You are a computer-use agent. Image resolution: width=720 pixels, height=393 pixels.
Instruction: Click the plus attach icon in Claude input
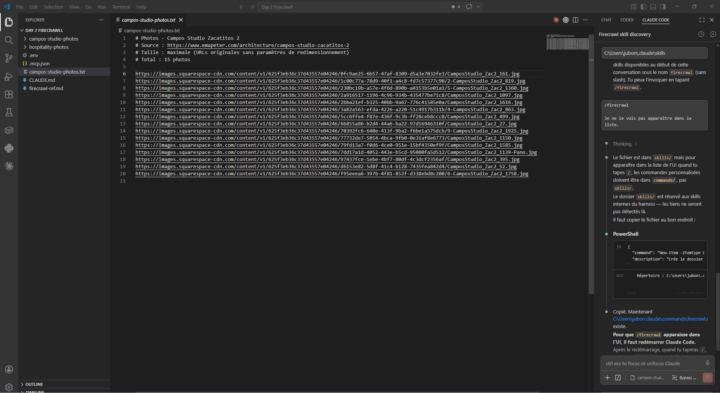point(607,378)
